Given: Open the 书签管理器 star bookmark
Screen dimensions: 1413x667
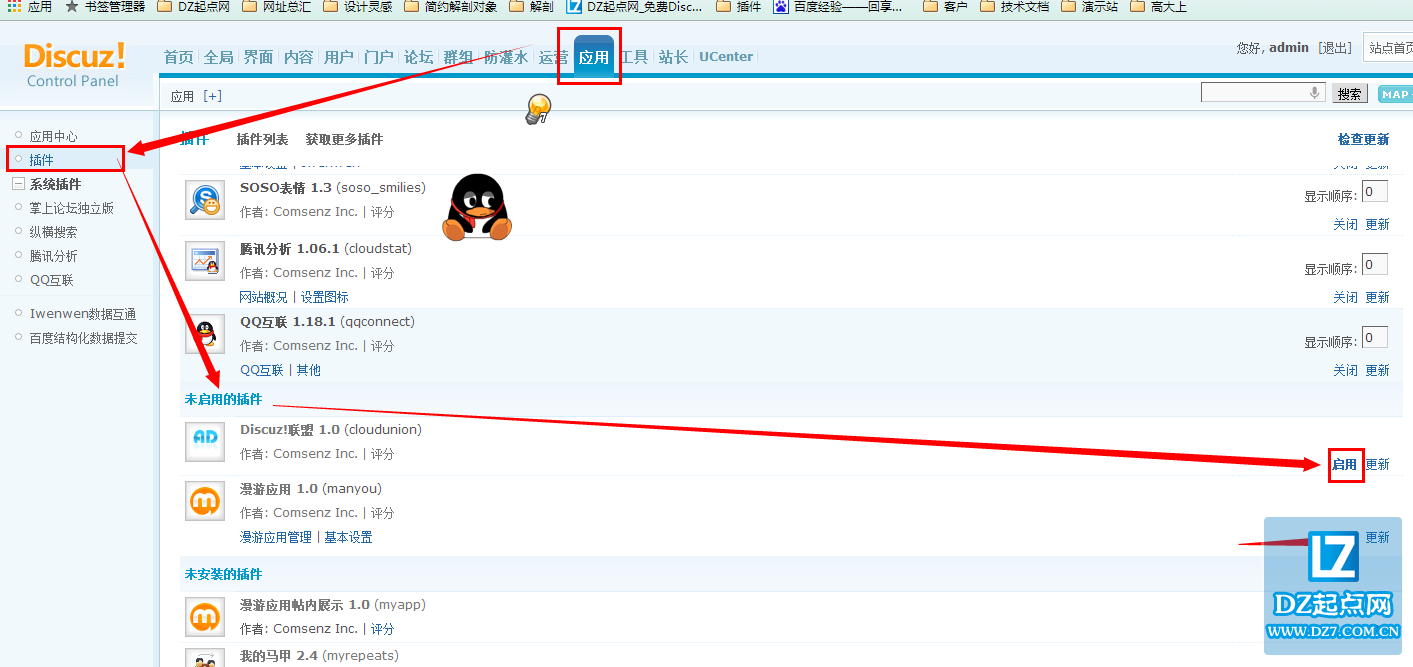Looking at the screenshot, I should (x=105, y=6).
